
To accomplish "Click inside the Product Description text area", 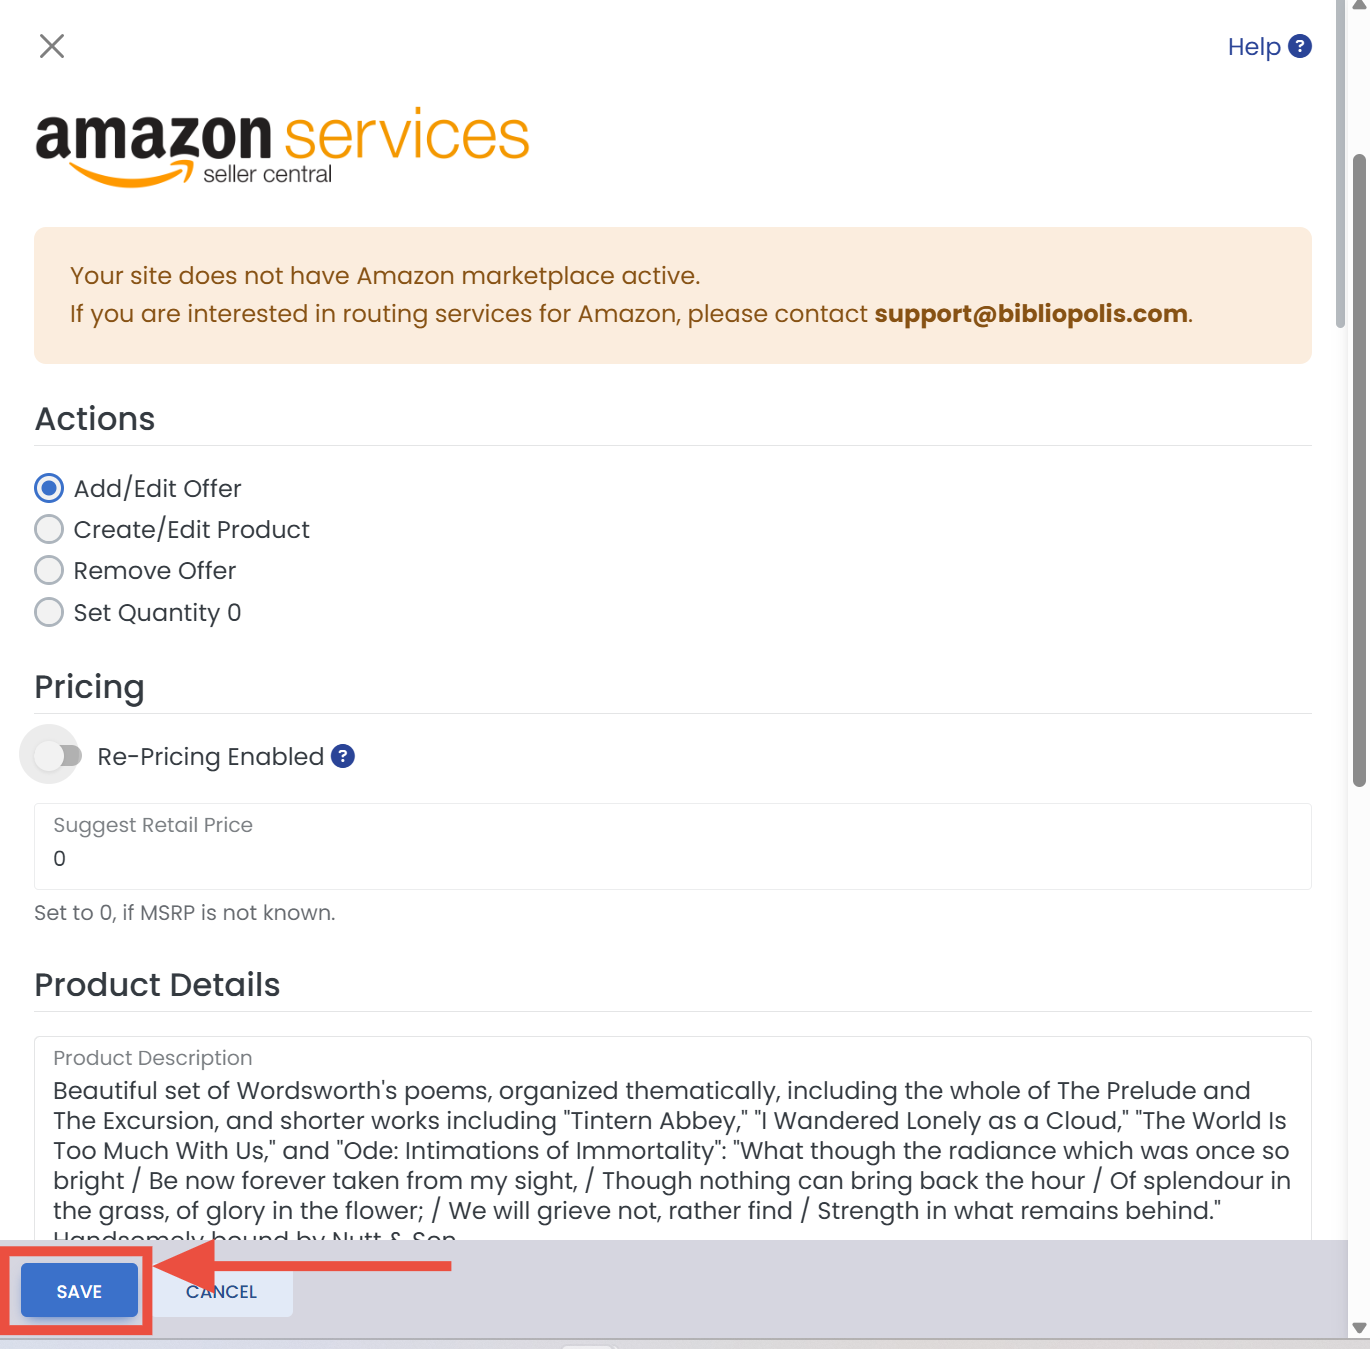I will pyautogui.click(x=673, y=1140).
